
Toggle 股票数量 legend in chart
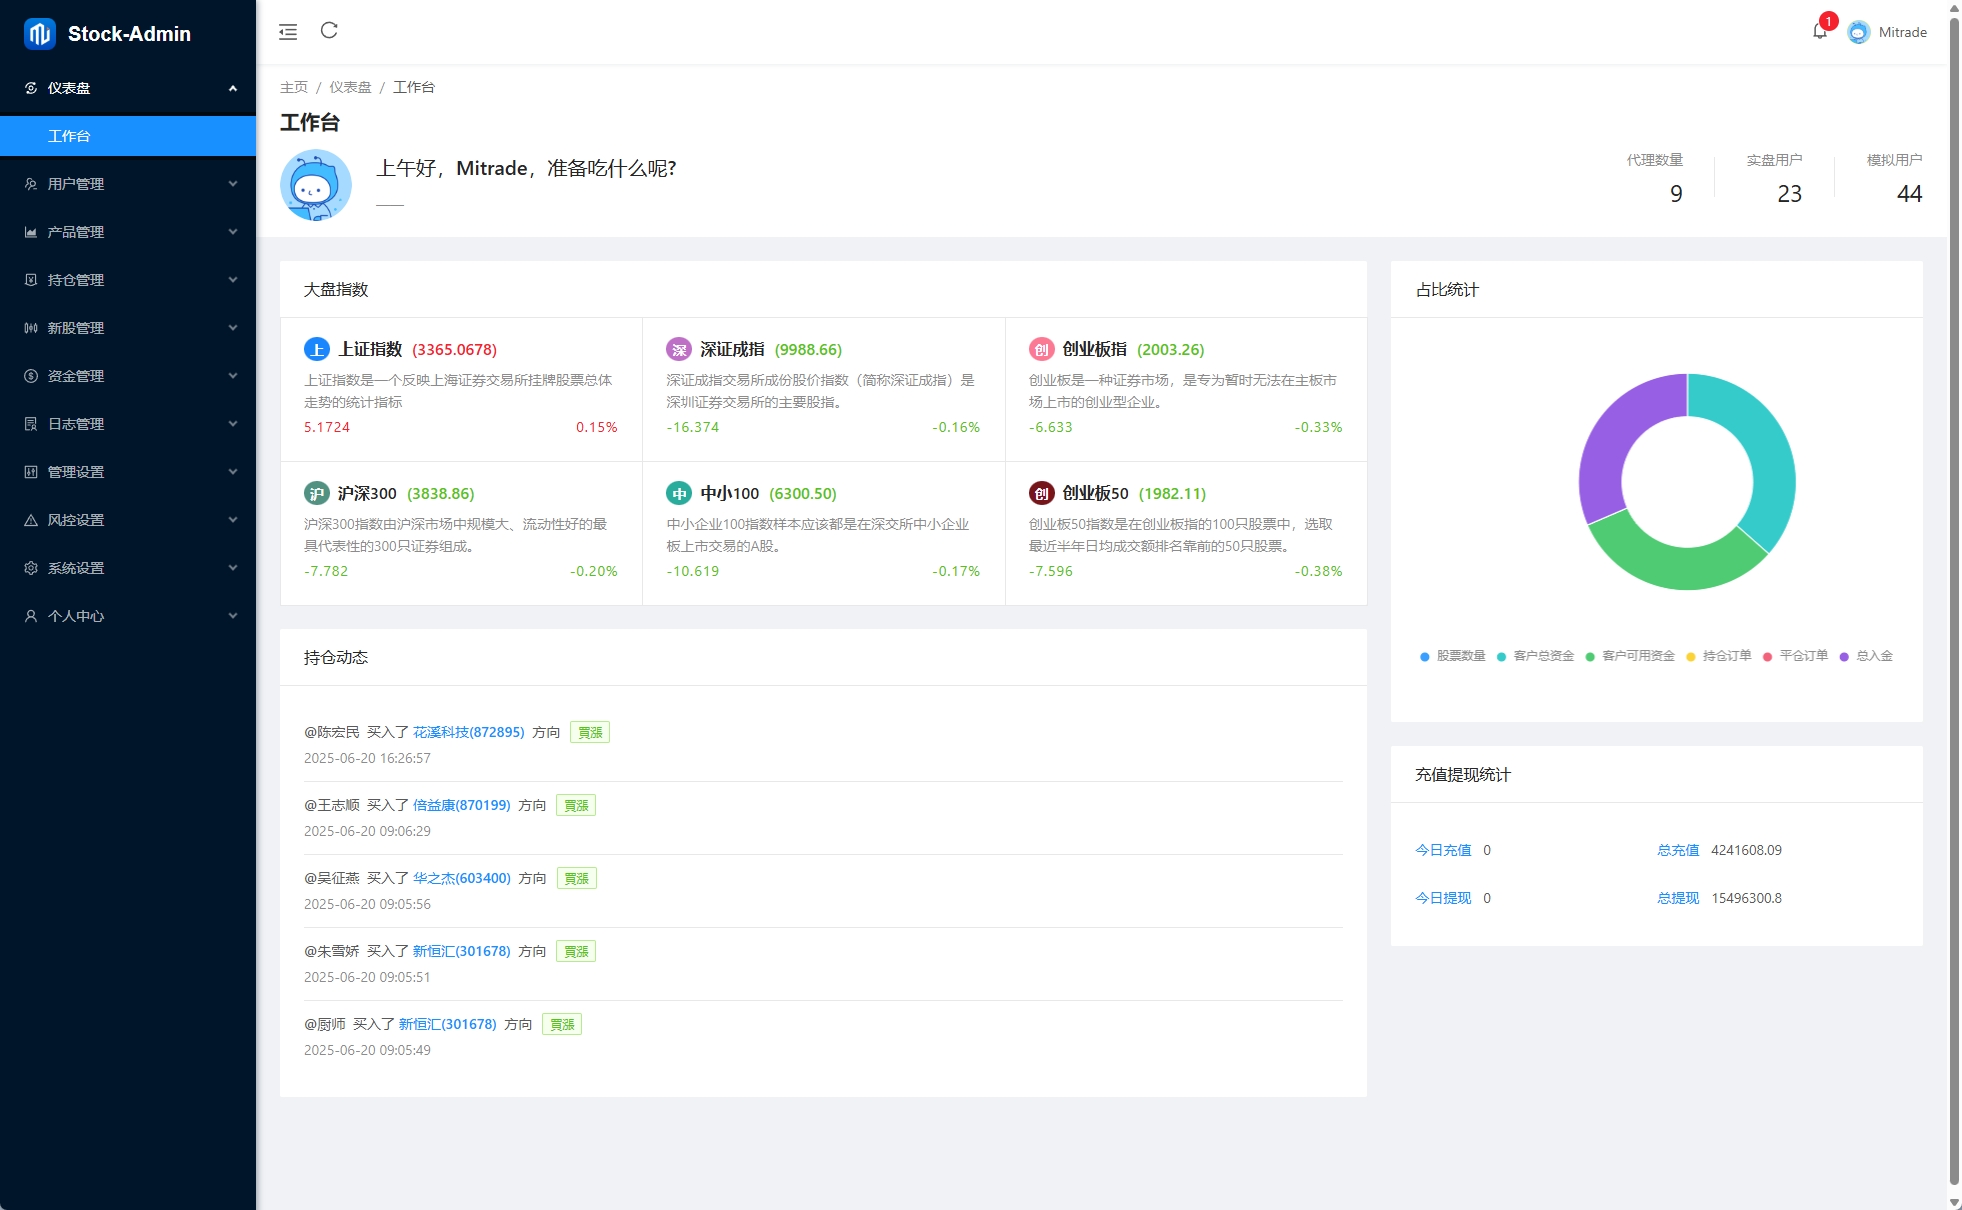(x=1452, y=656)
